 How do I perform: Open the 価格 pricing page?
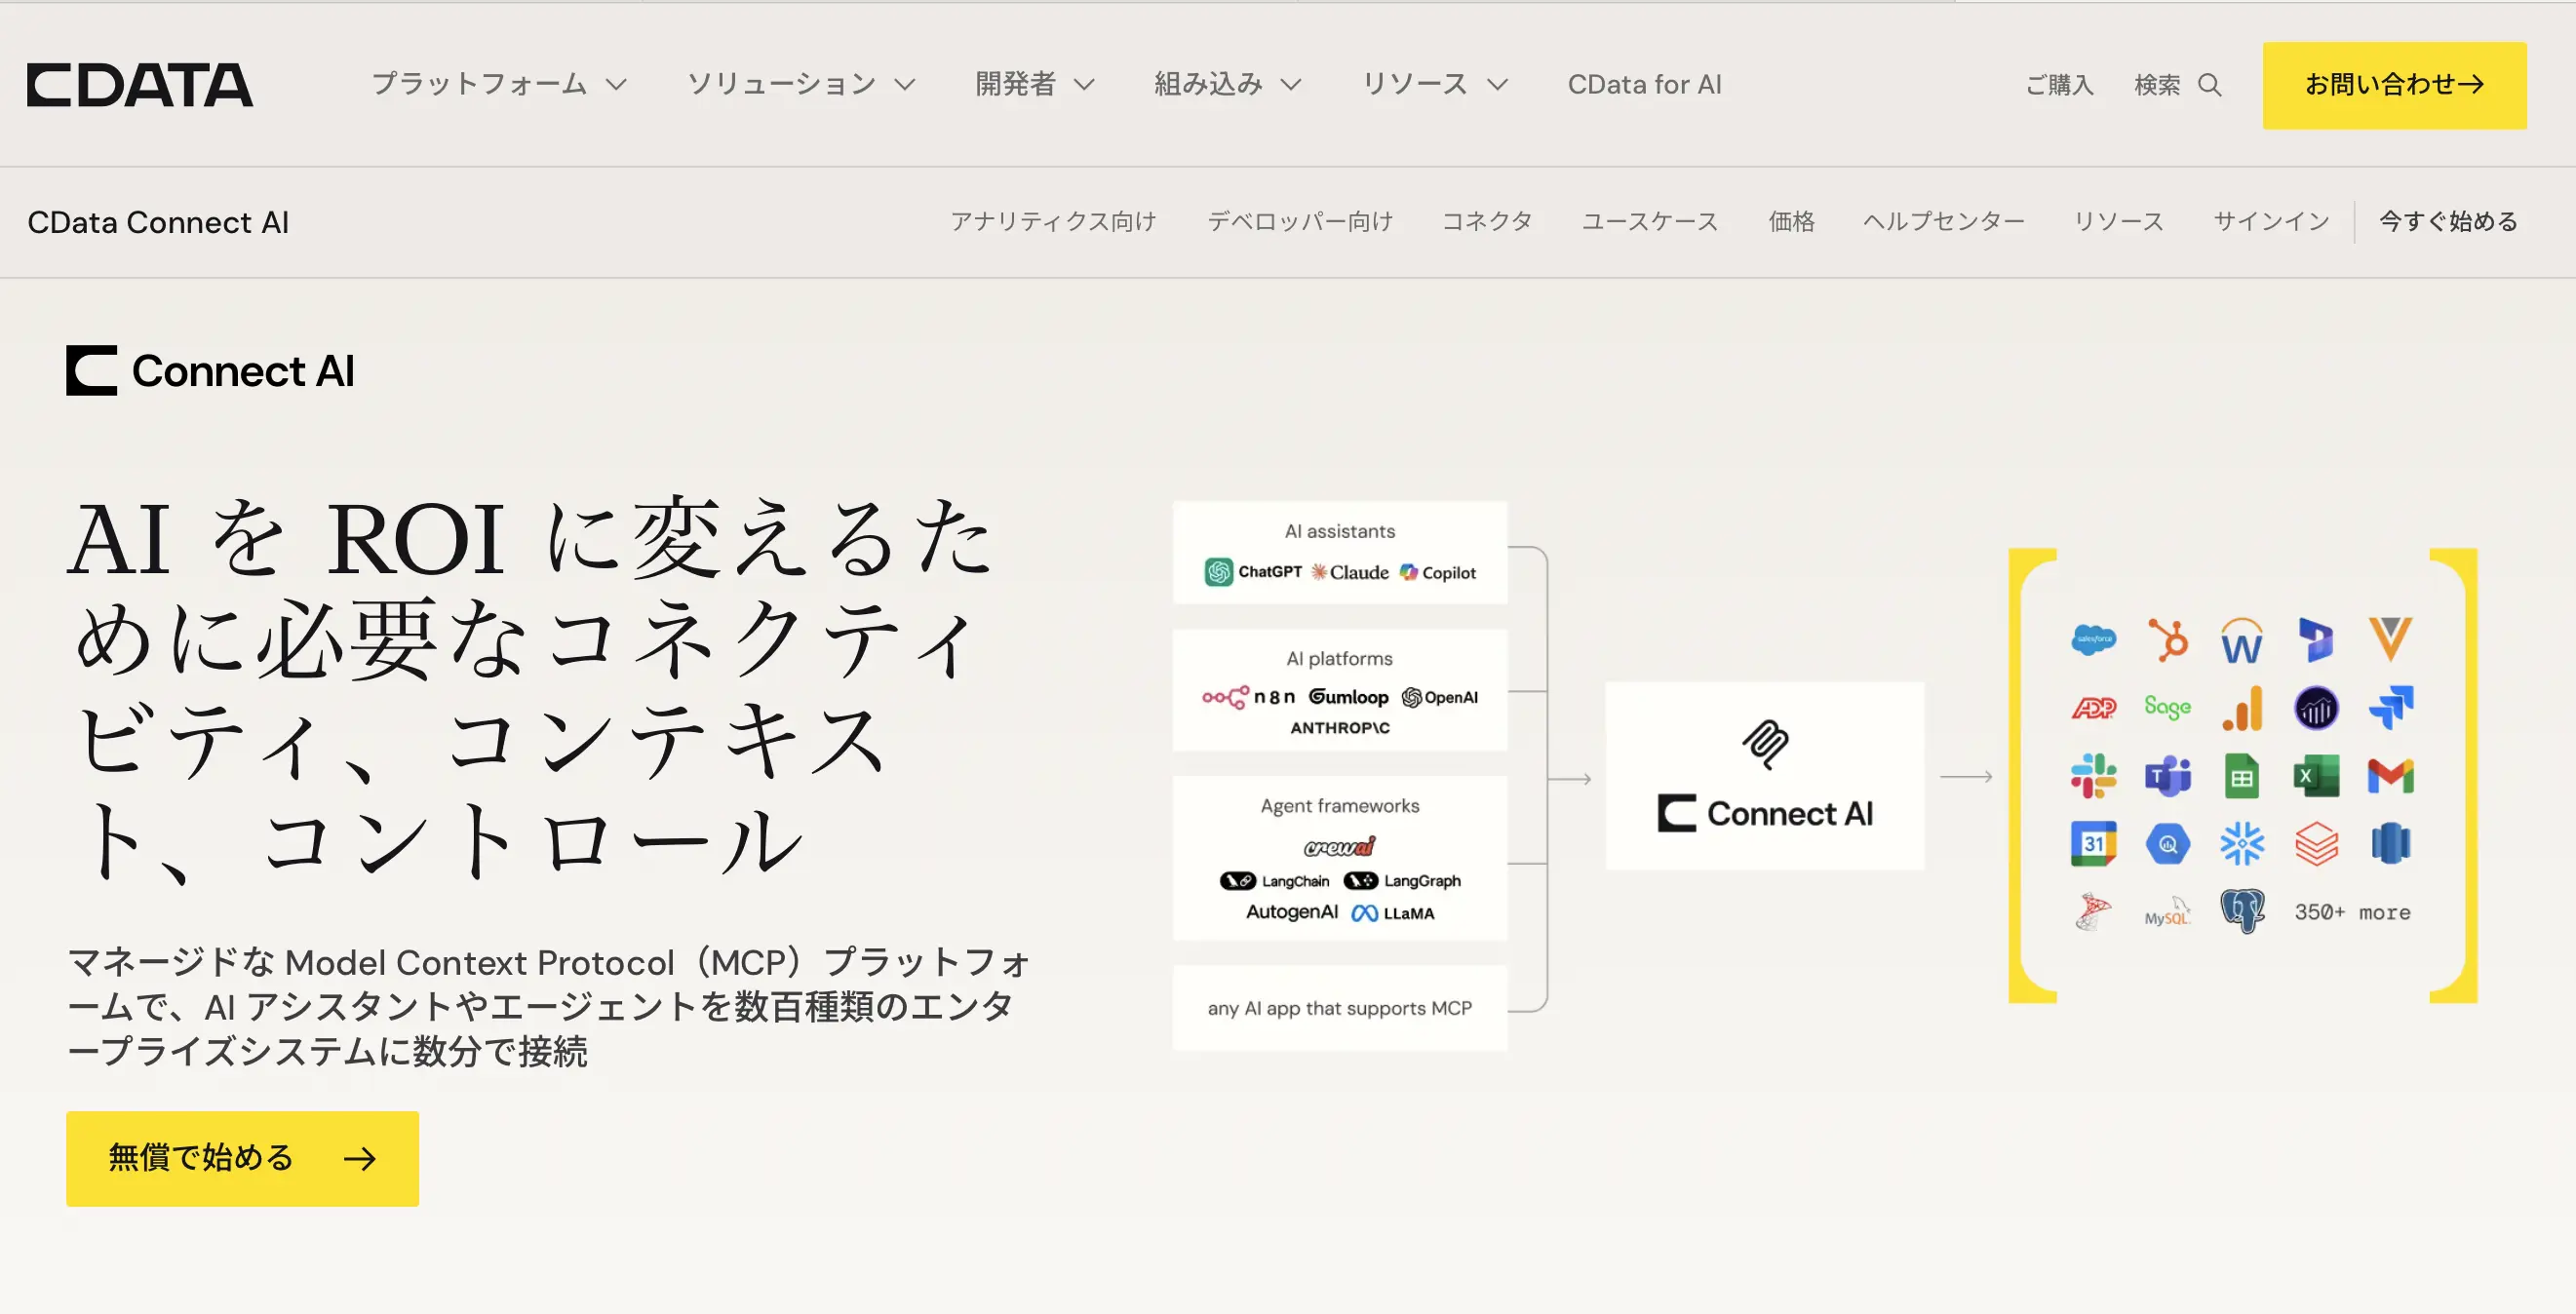[1791, 222]
